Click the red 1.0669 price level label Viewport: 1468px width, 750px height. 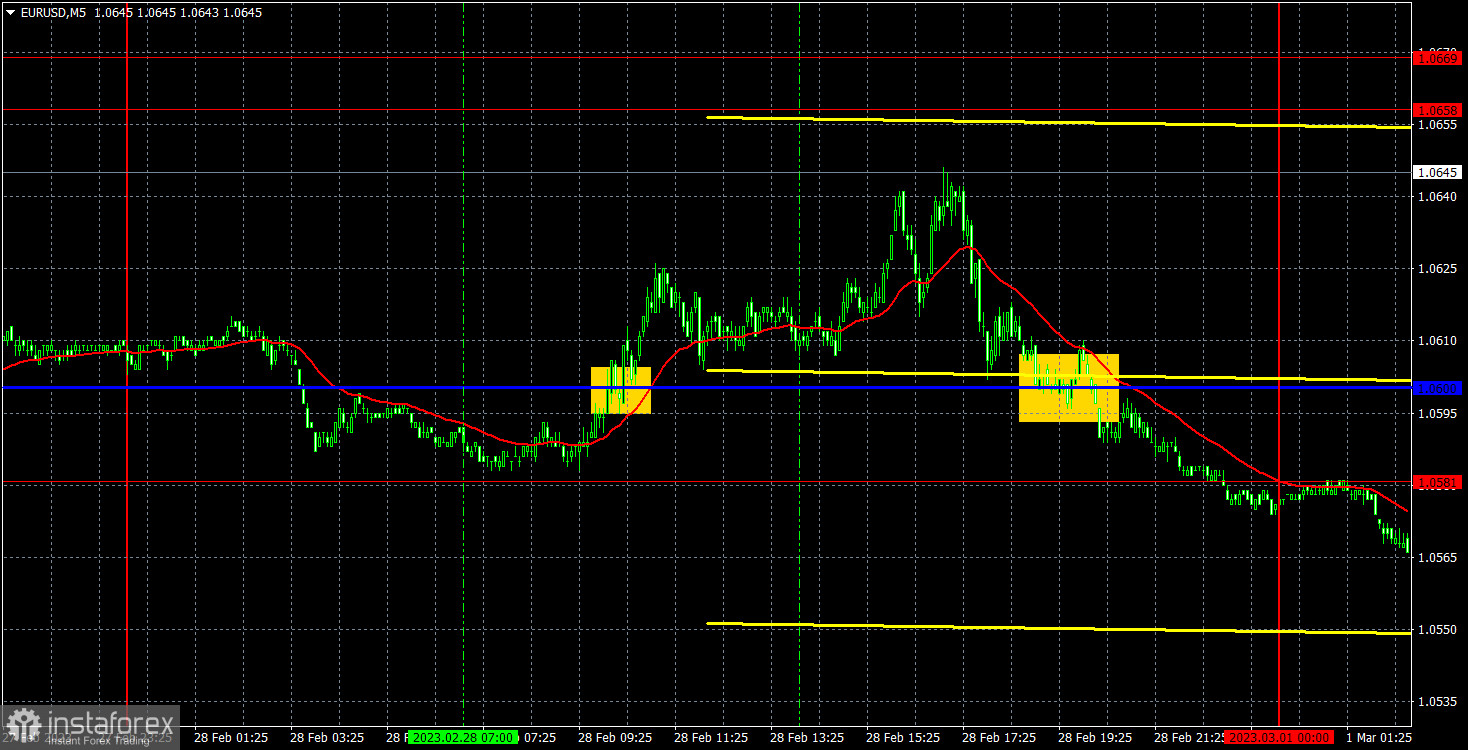point(1438,58)
